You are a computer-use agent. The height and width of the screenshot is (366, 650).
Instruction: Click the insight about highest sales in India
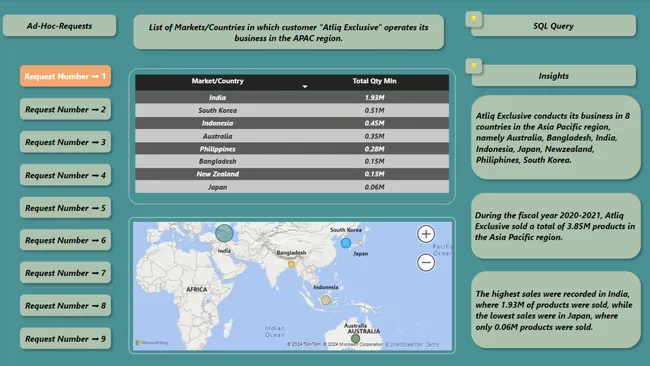555,310
